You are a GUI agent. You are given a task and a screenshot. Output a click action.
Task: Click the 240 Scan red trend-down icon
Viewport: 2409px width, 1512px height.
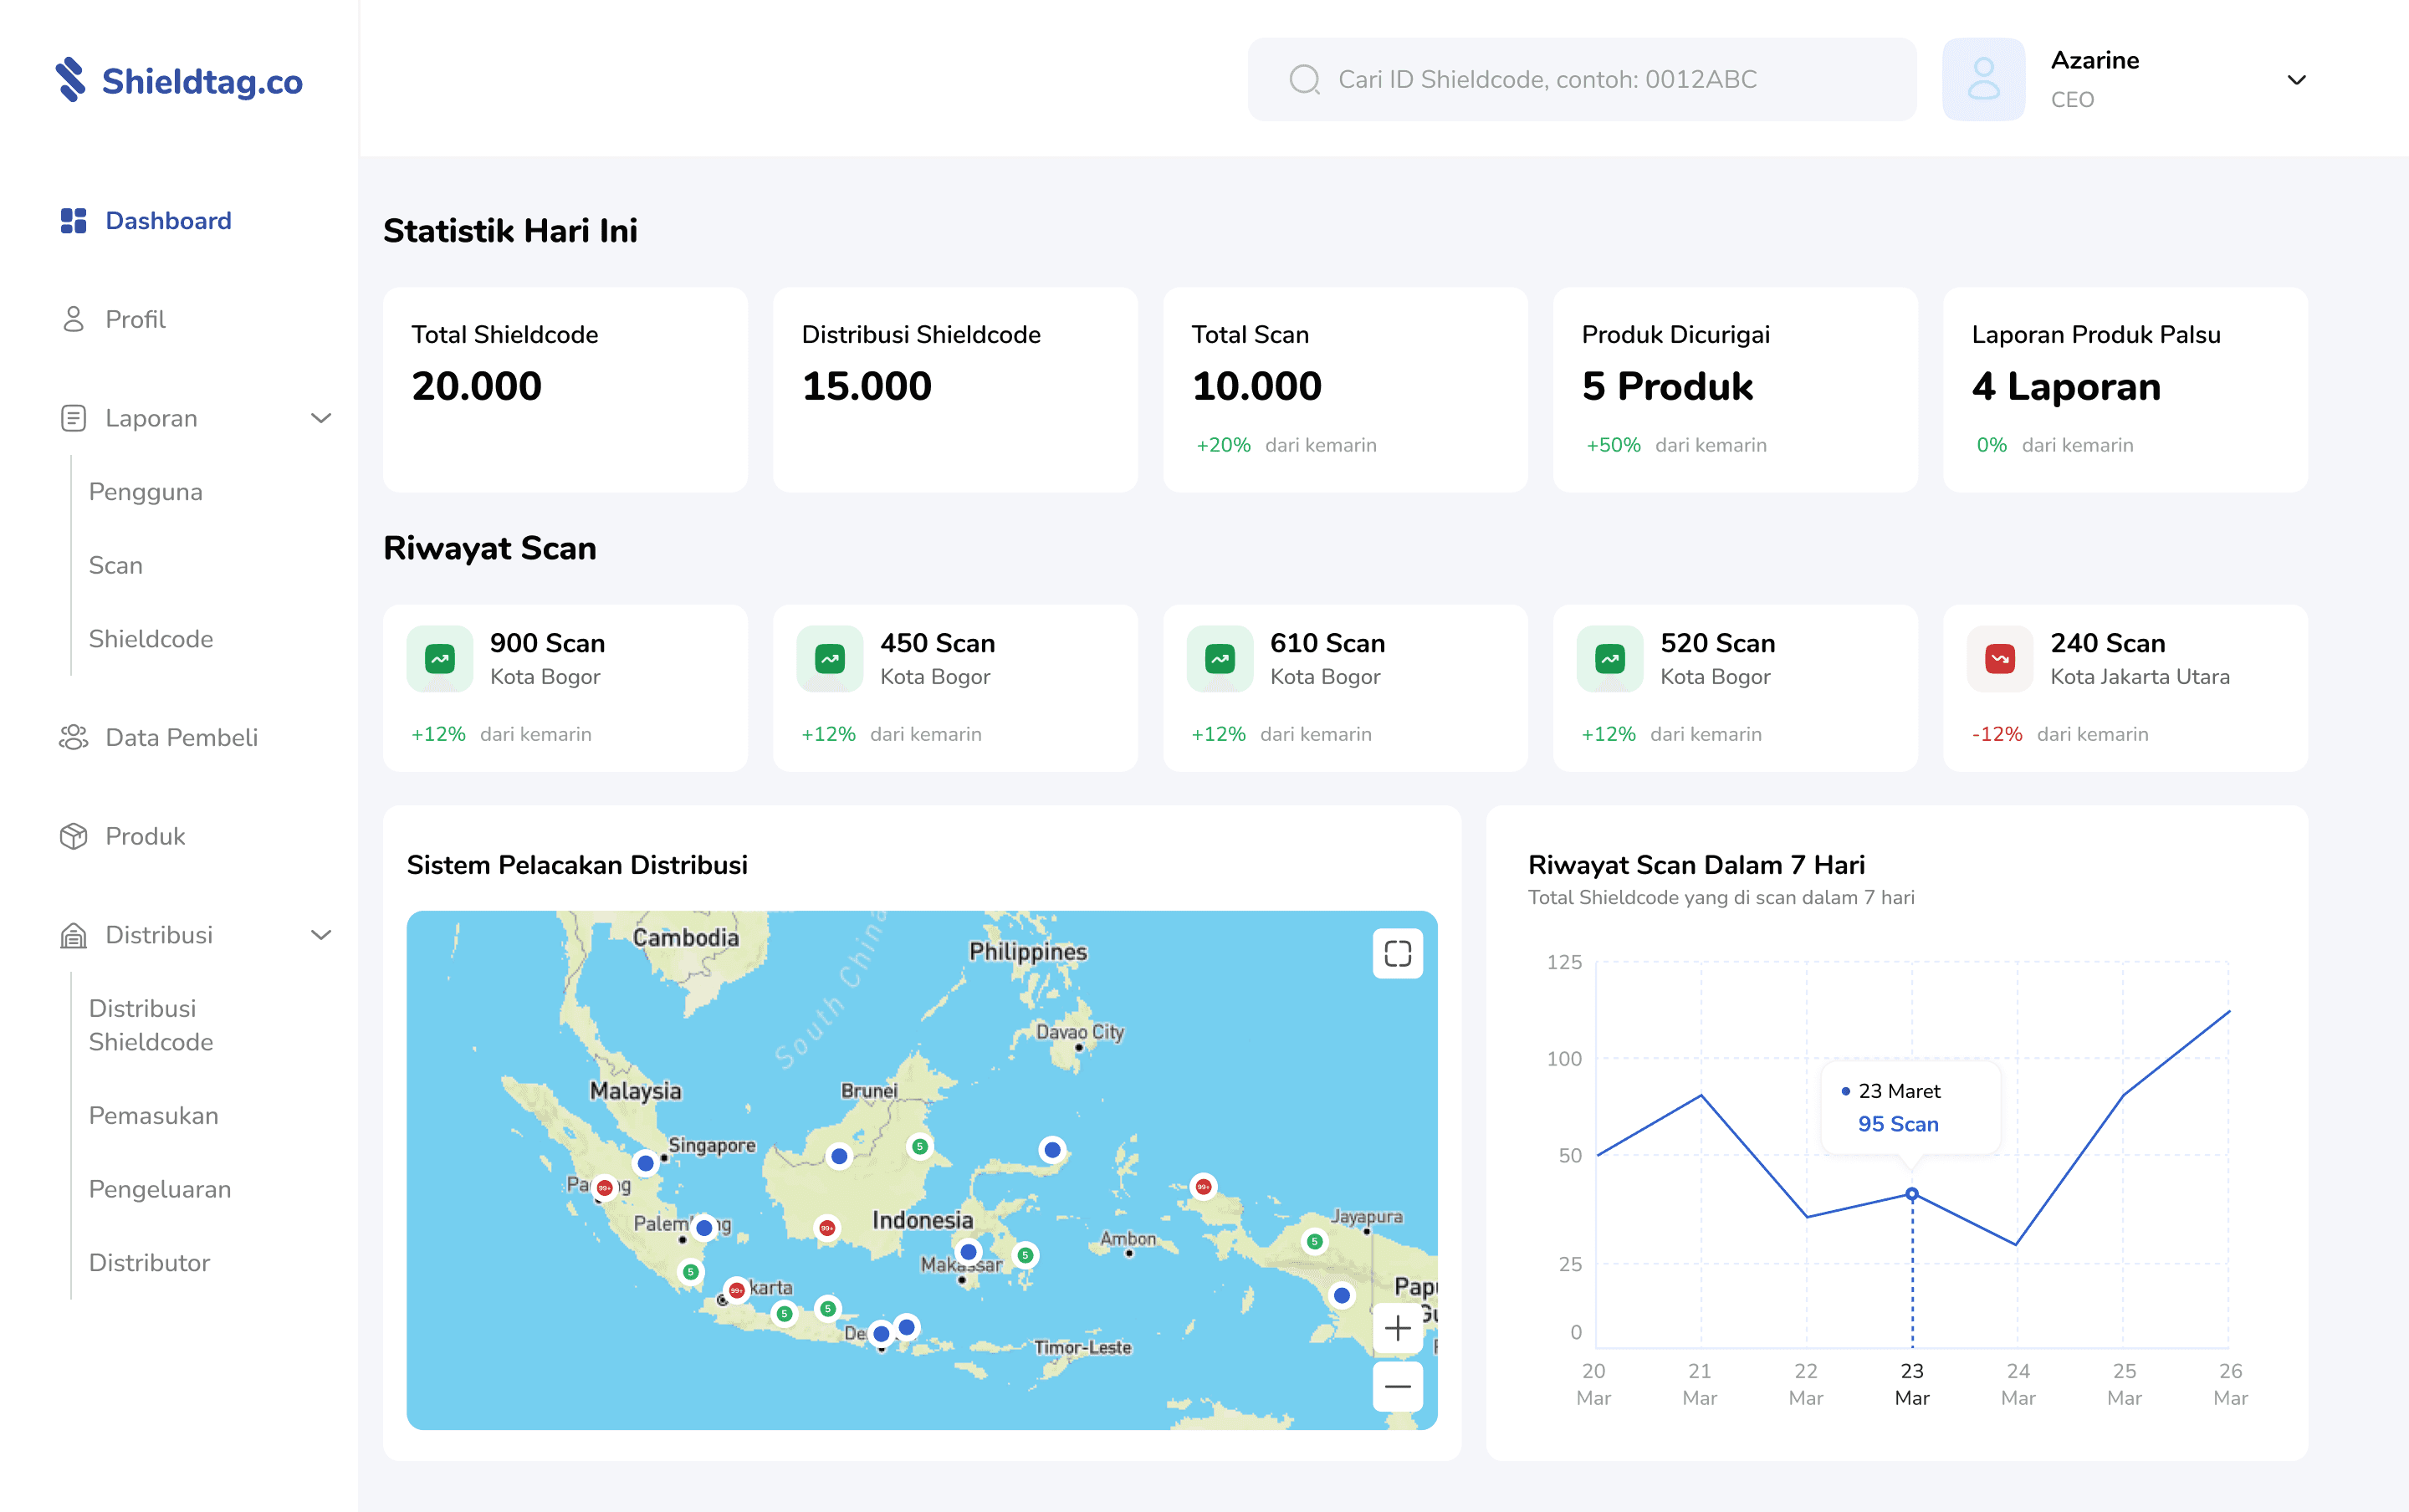pyautogui.click(x=2000, y=658)
